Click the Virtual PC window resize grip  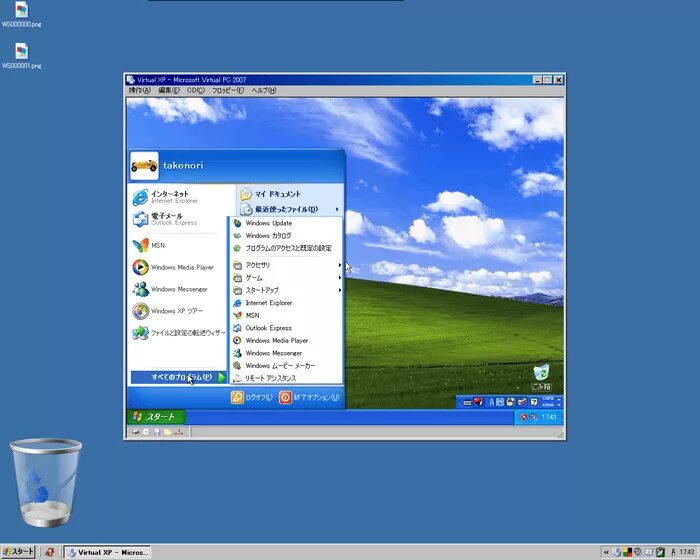pyautogui.click(x=560, y=435)
